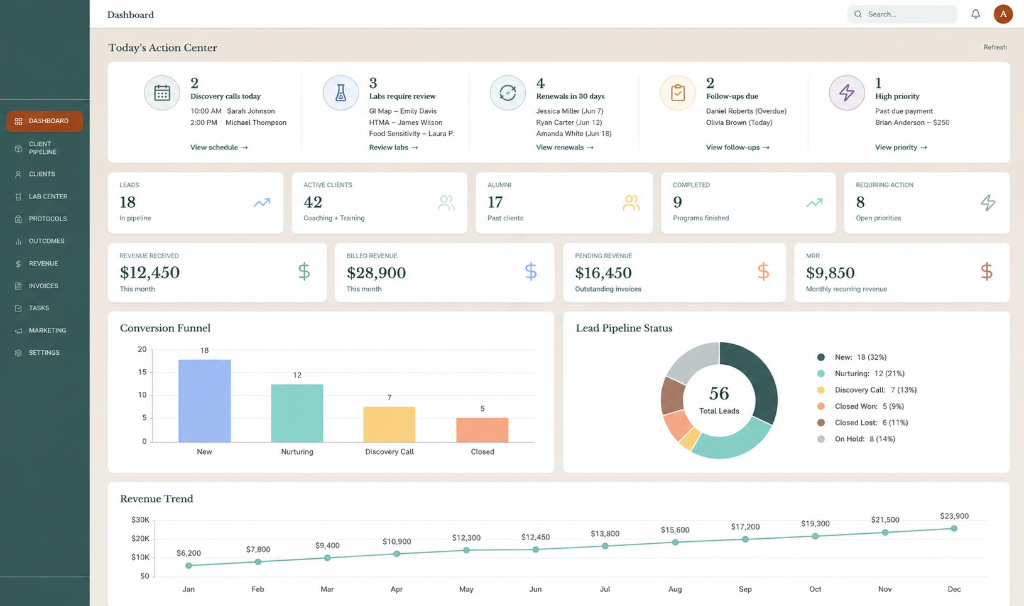Select the Outcomes label in sidebar
Viewport: 1024px width, 606px height.
pyautogui.click(x=46, y=241)
